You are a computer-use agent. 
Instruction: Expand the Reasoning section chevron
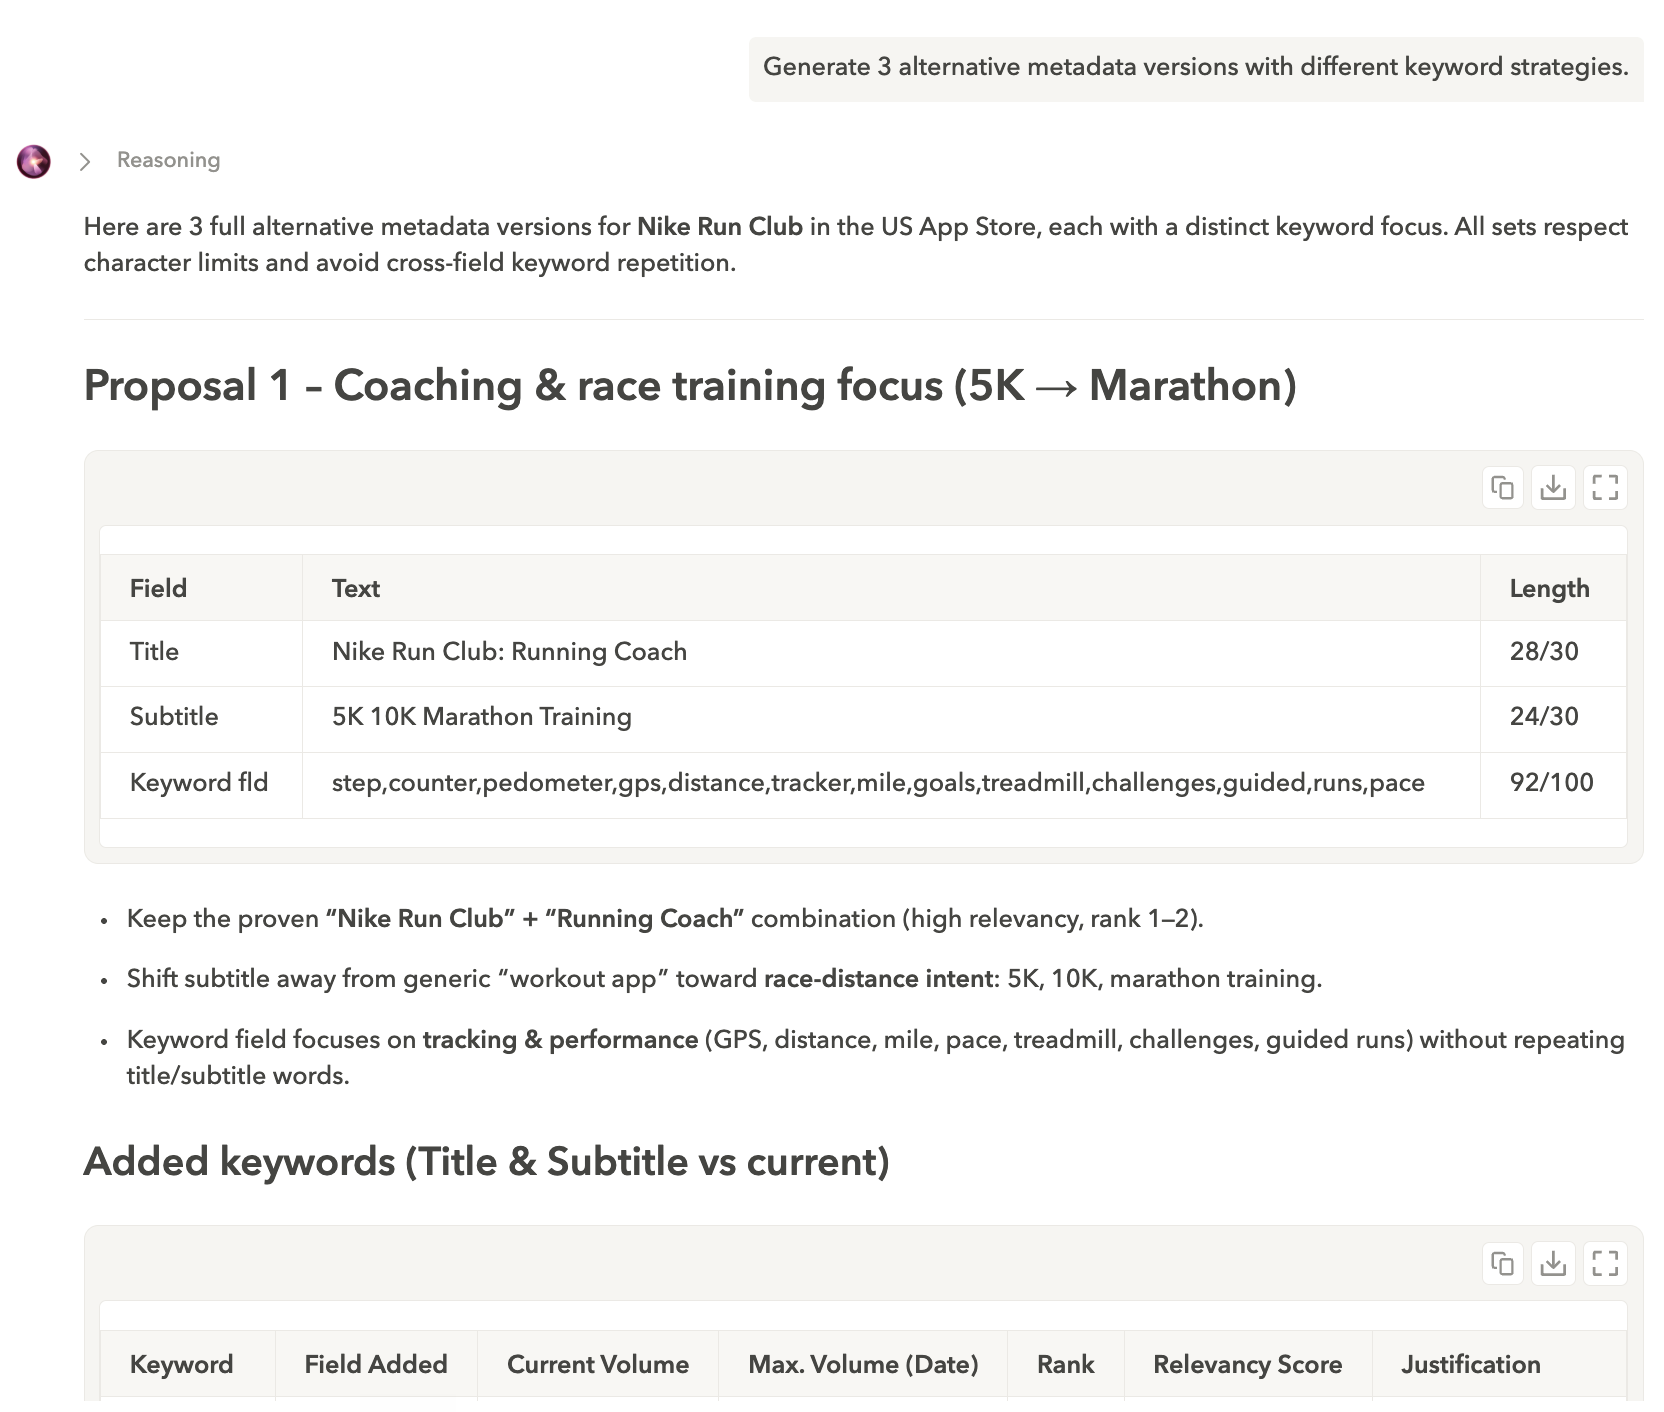tap(85, 161)
